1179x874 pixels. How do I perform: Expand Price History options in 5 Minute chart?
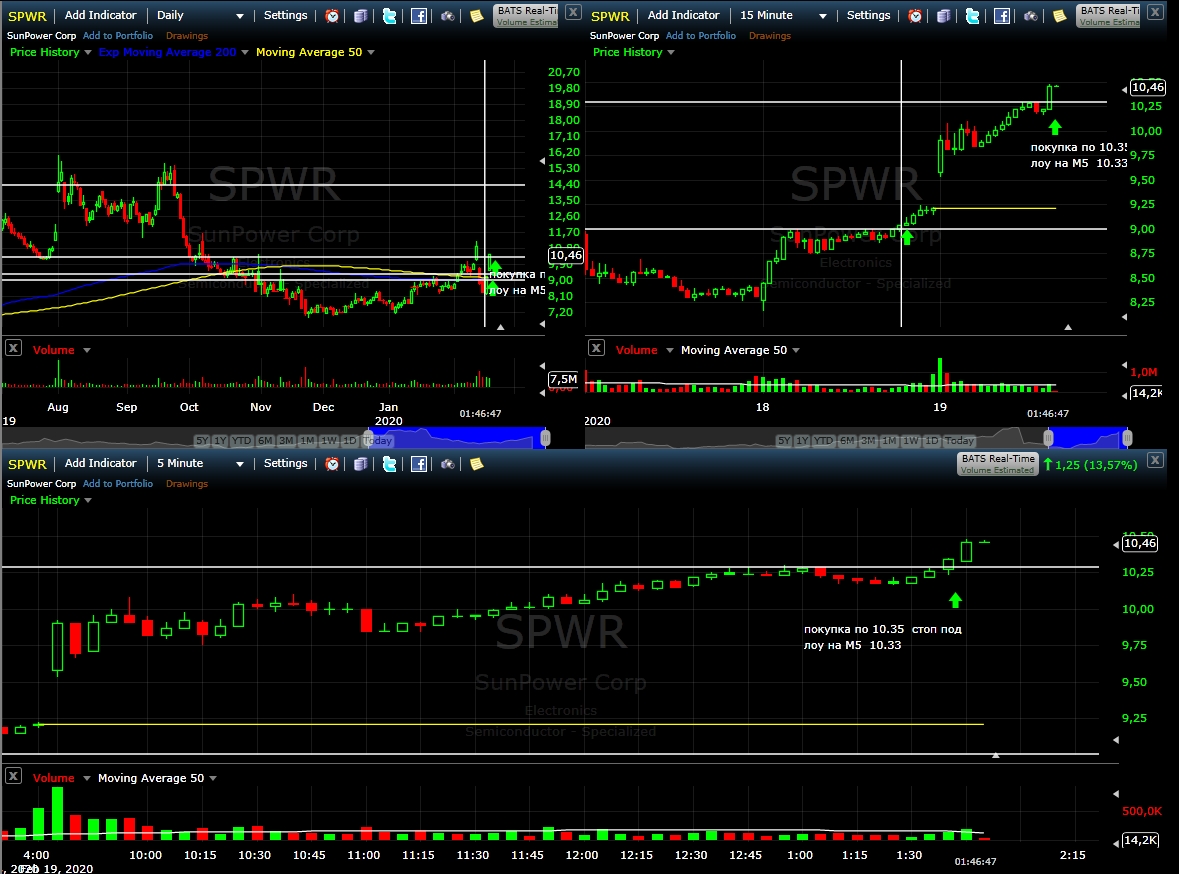pyautogui.click(x=88, y=501)
